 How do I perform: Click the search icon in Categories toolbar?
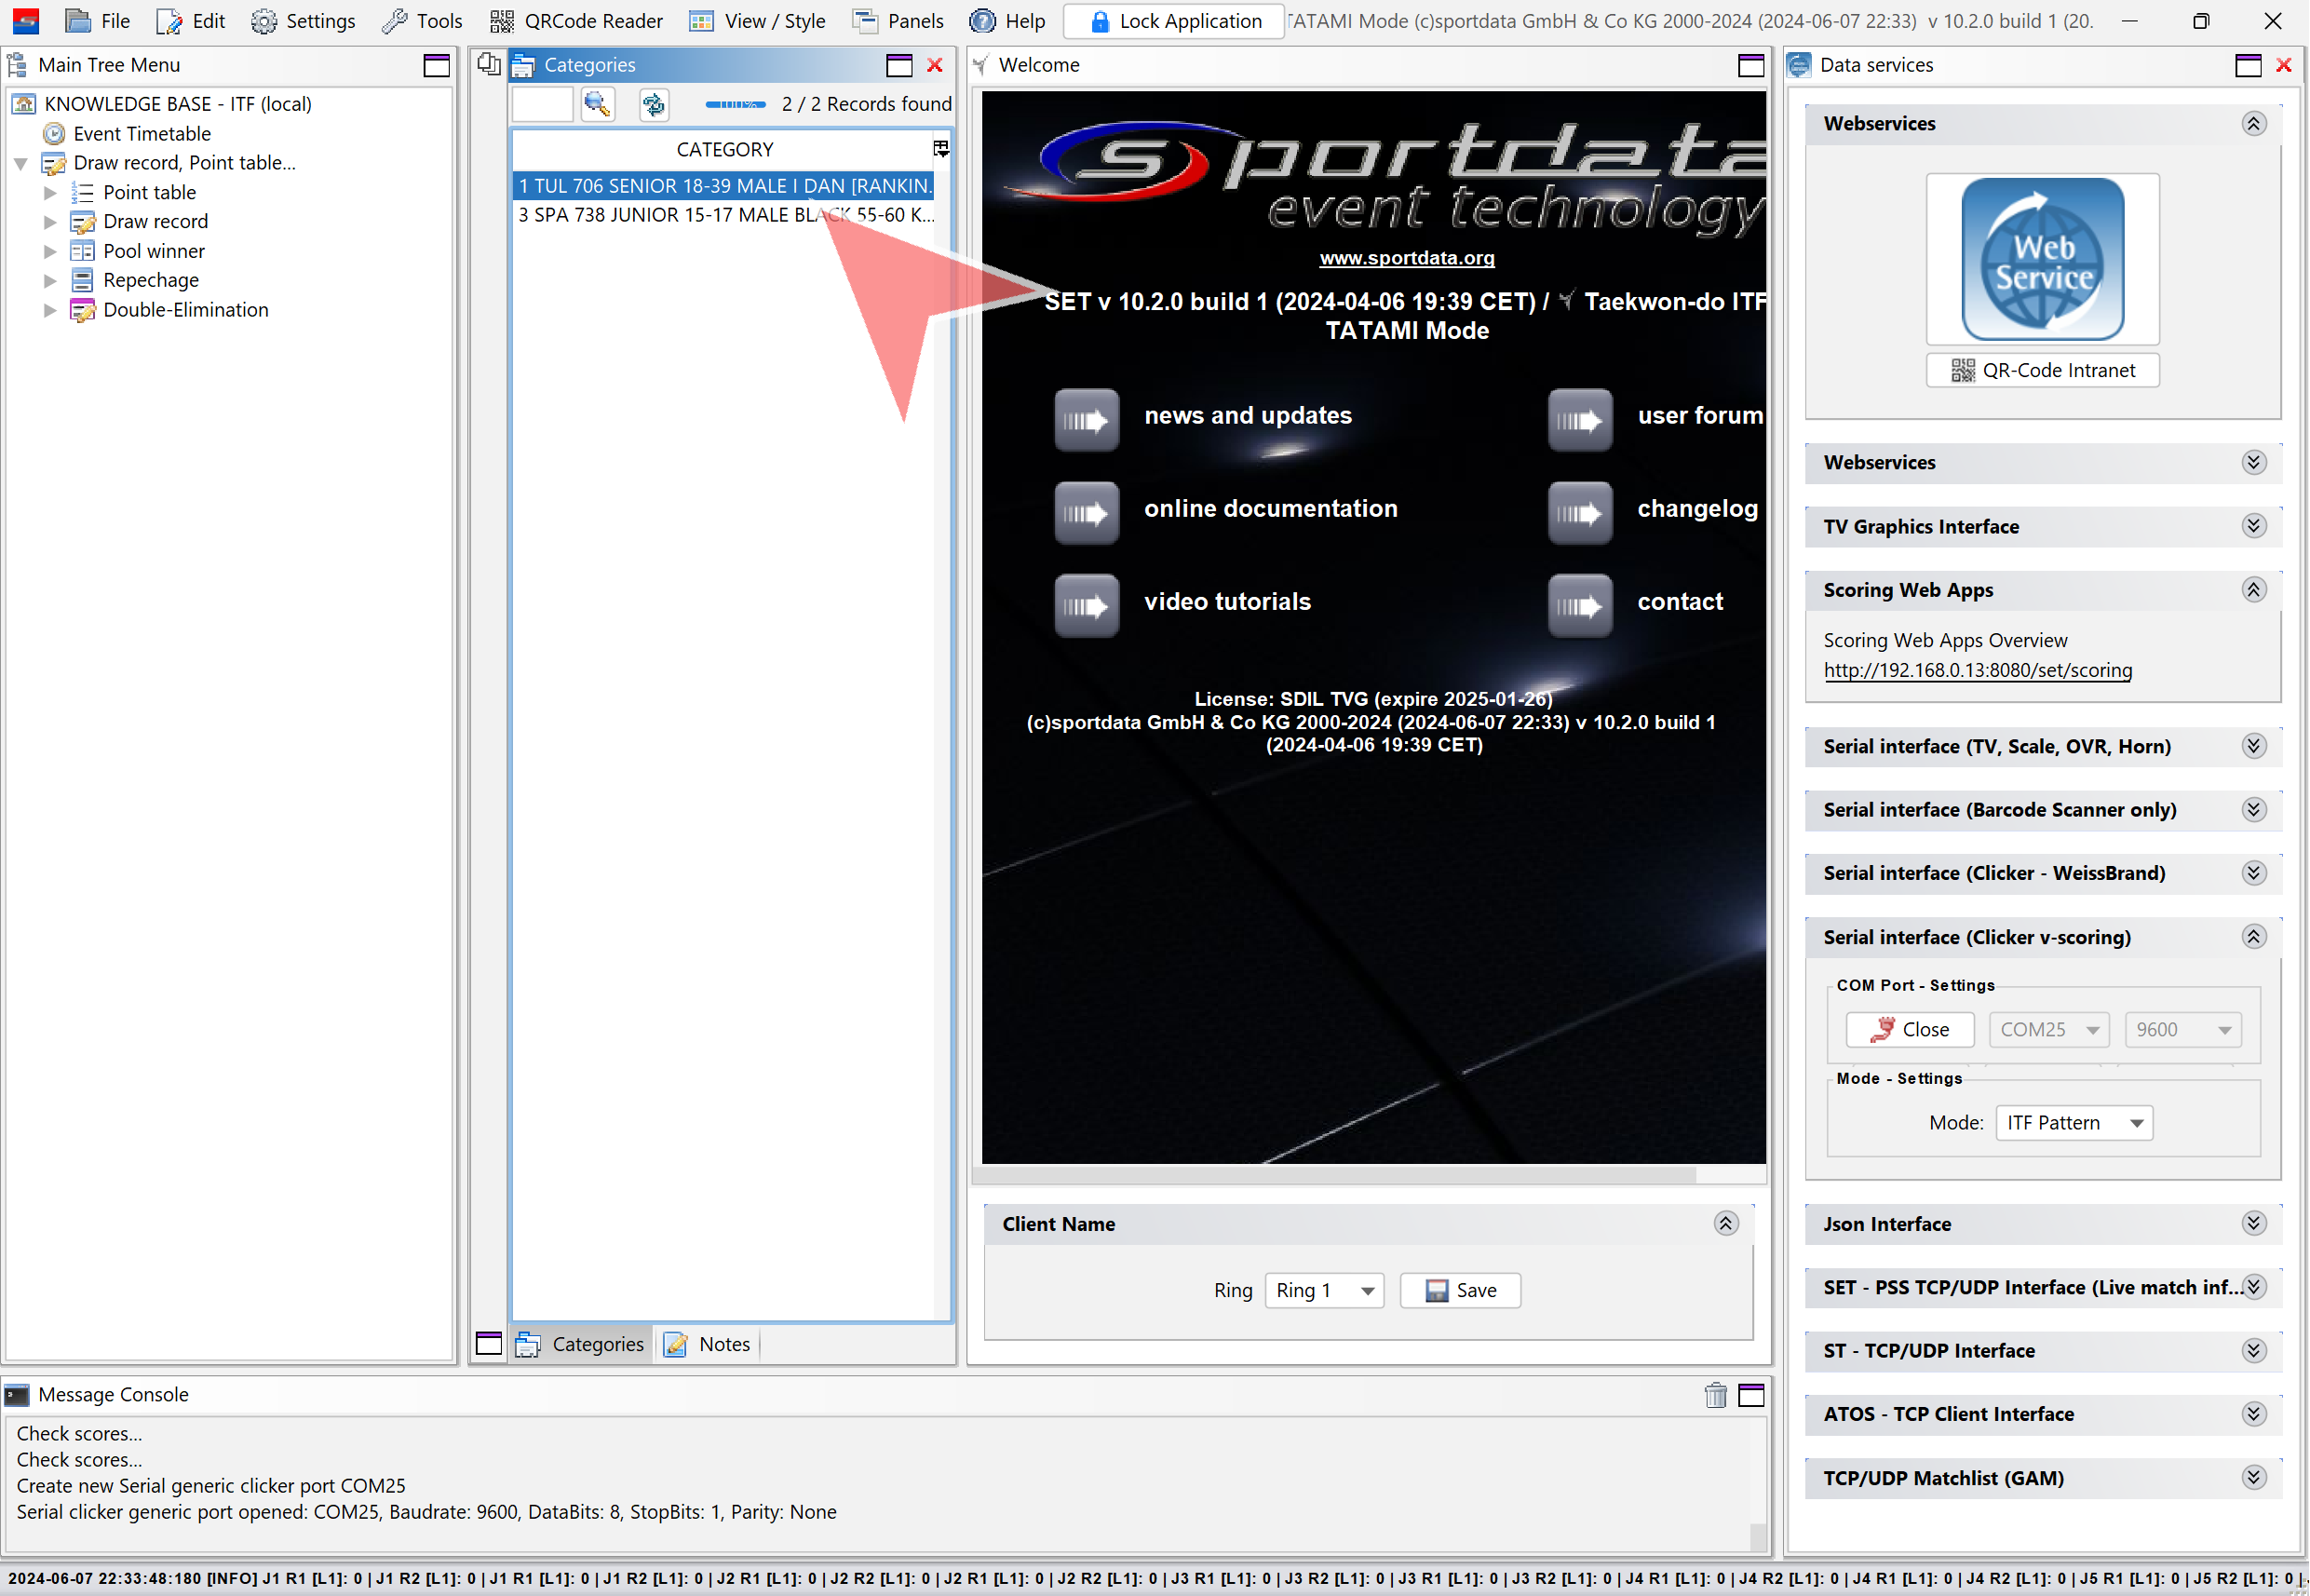click(597, 104)
